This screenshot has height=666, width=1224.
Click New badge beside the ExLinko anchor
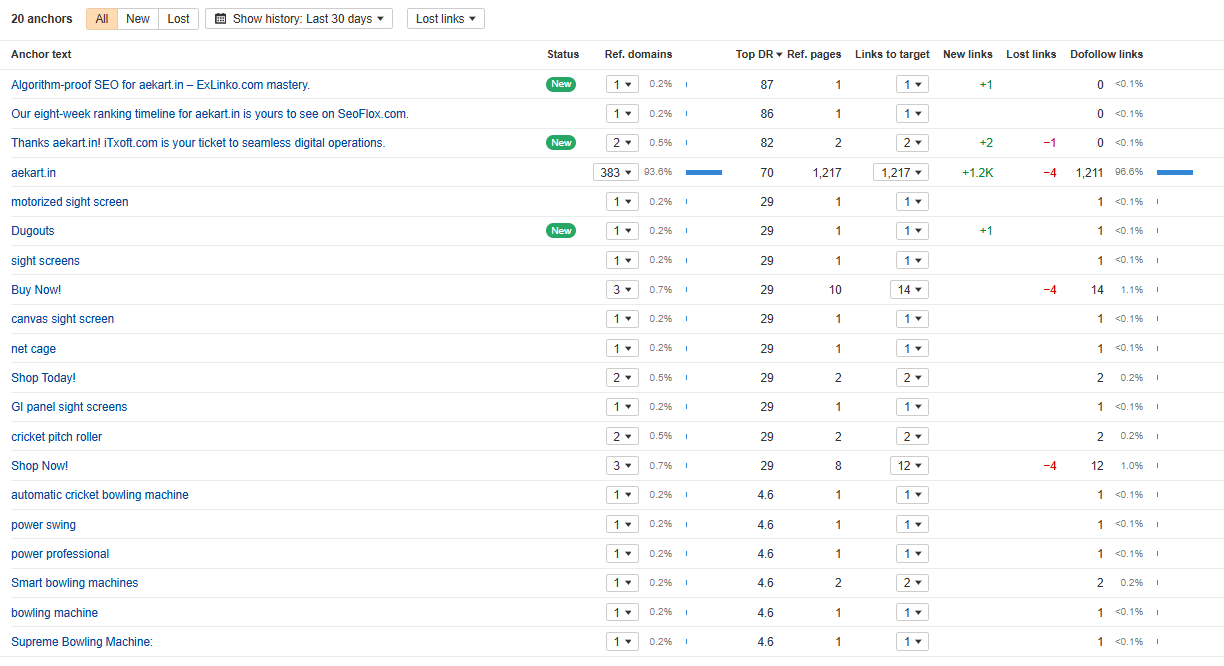(561, 84)
